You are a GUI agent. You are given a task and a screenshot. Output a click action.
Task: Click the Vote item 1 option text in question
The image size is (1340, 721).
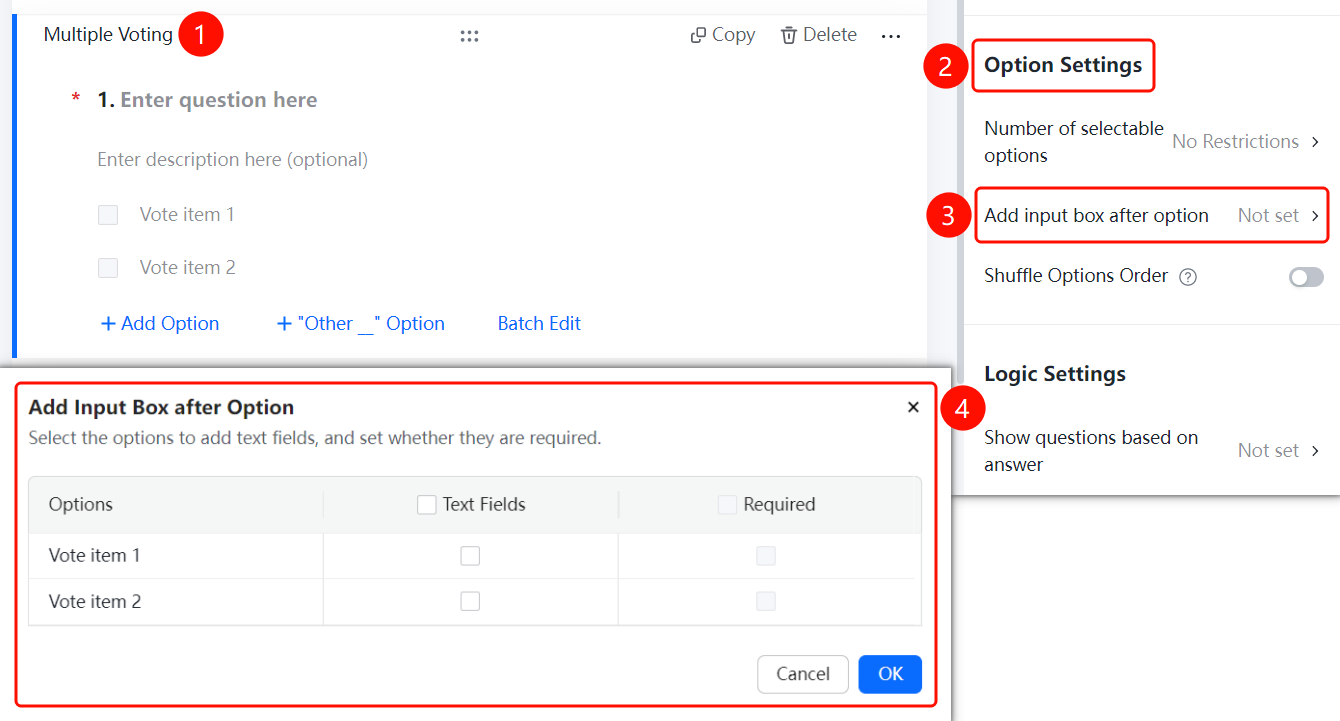[187, 214]
